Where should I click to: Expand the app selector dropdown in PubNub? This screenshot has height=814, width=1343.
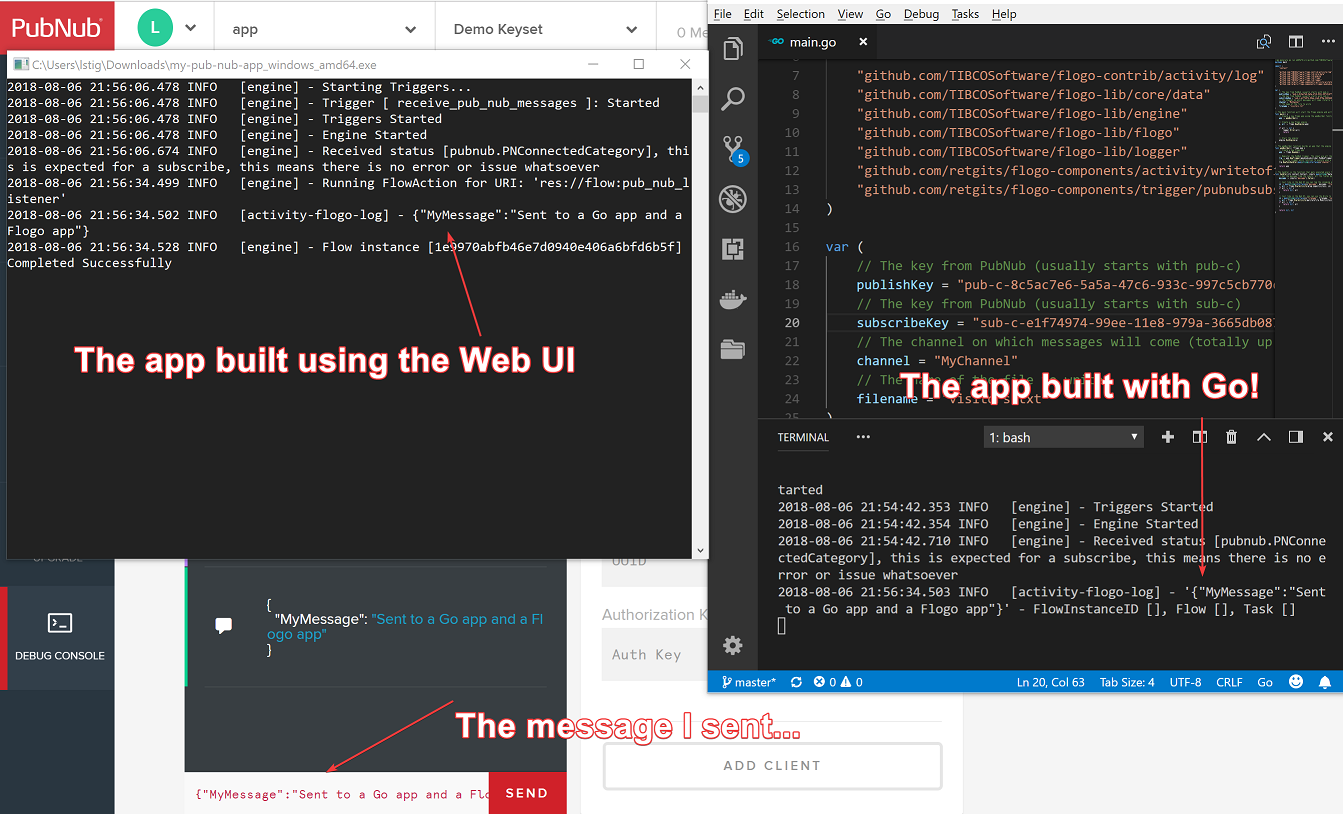324,29
